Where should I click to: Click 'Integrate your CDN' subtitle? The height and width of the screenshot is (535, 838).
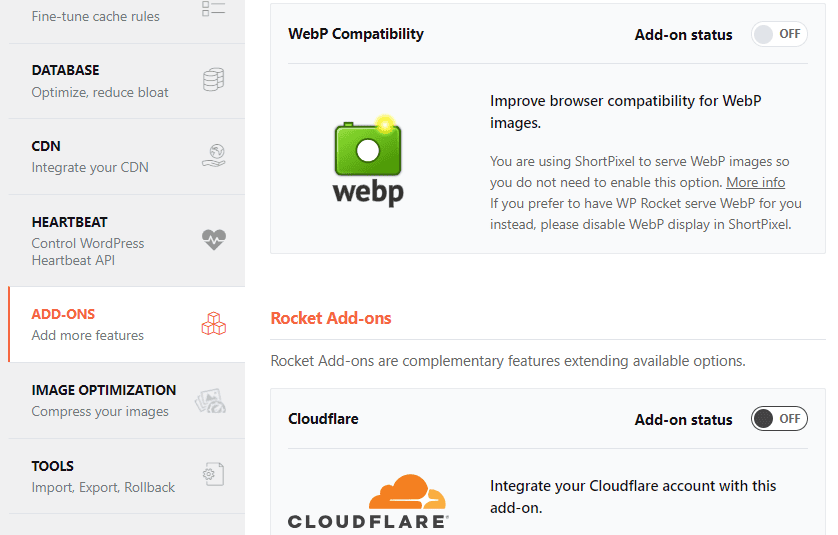coord(90,167)
